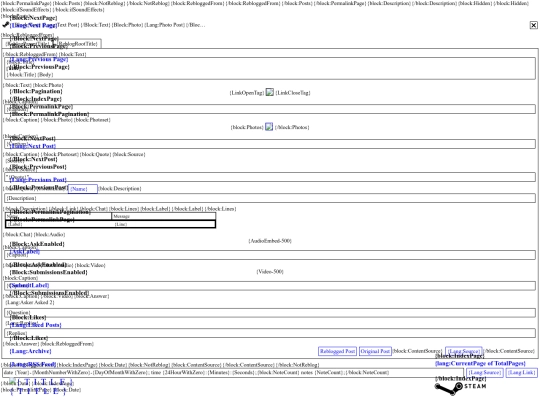Click the {Name} link box
540x405 pixels.
[83, 189]
